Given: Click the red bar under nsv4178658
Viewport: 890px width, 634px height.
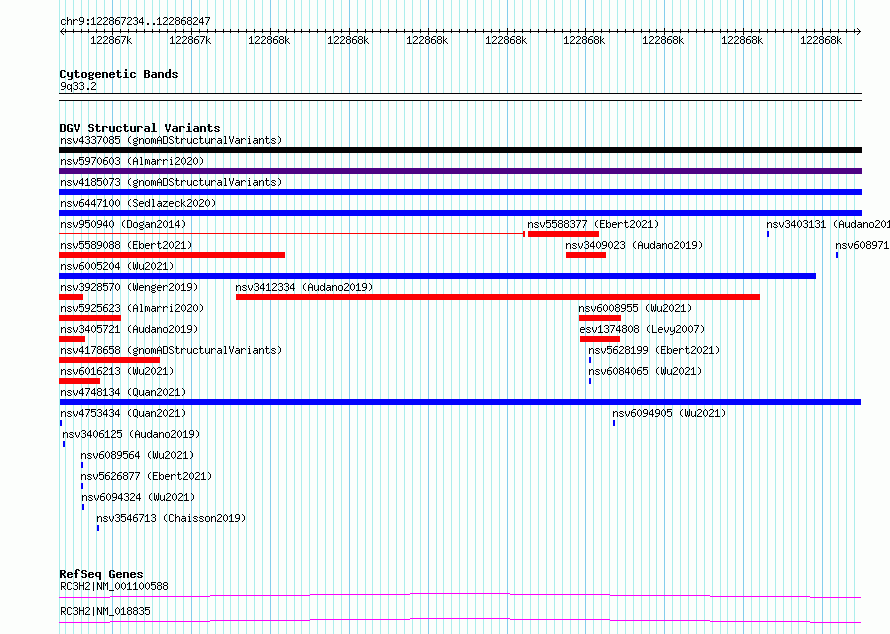Looking at the screenshot, I should coord(110,360).
